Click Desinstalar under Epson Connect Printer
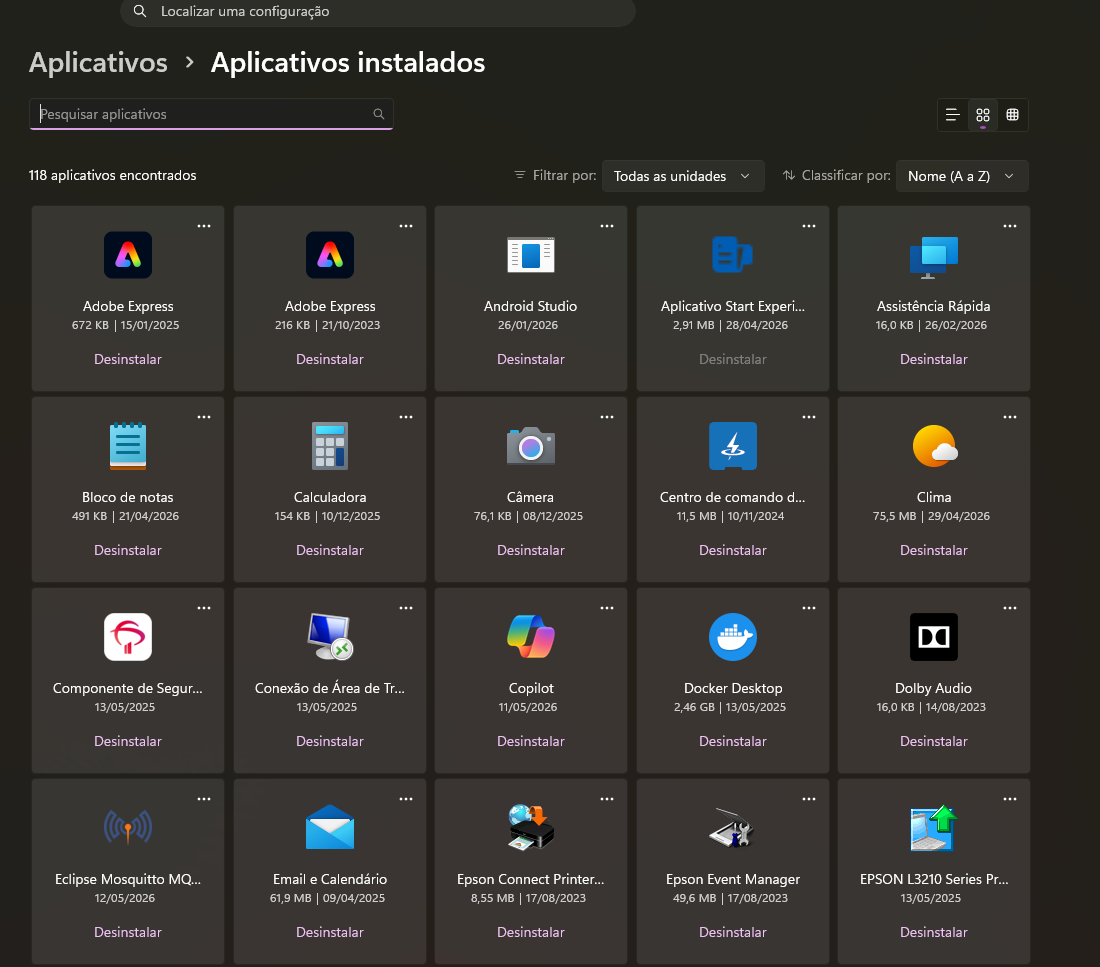 pyautogui.click(x=530, y=932)
